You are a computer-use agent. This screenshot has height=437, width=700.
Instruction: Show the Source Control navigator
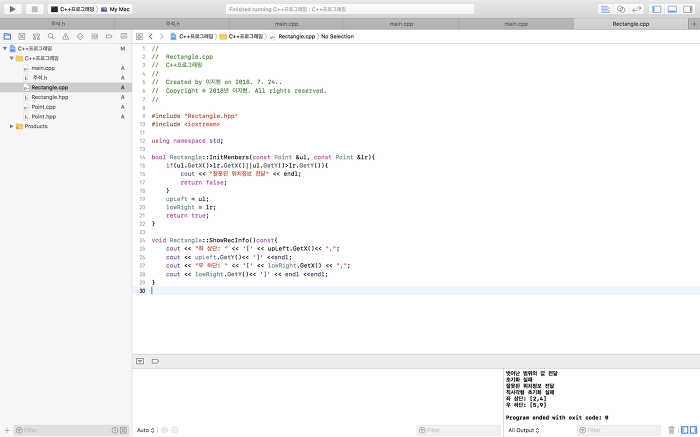click(22, 37)
